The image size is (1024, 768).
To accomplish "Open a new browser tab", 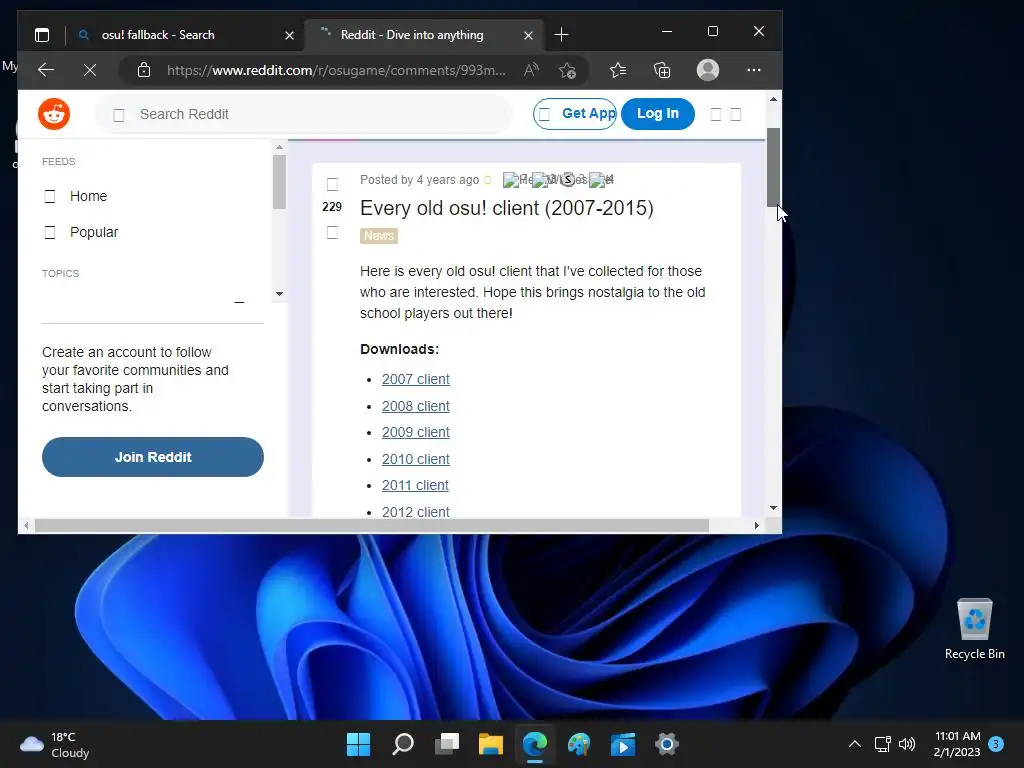I will tap(561, 35).
